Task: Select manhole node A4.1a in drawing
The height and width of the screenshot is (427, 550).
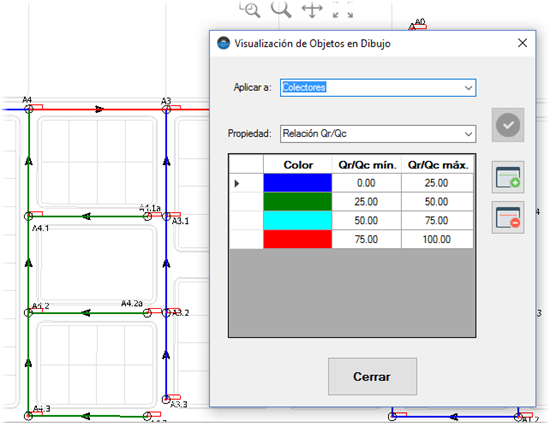Action: (x=148, y=216)
